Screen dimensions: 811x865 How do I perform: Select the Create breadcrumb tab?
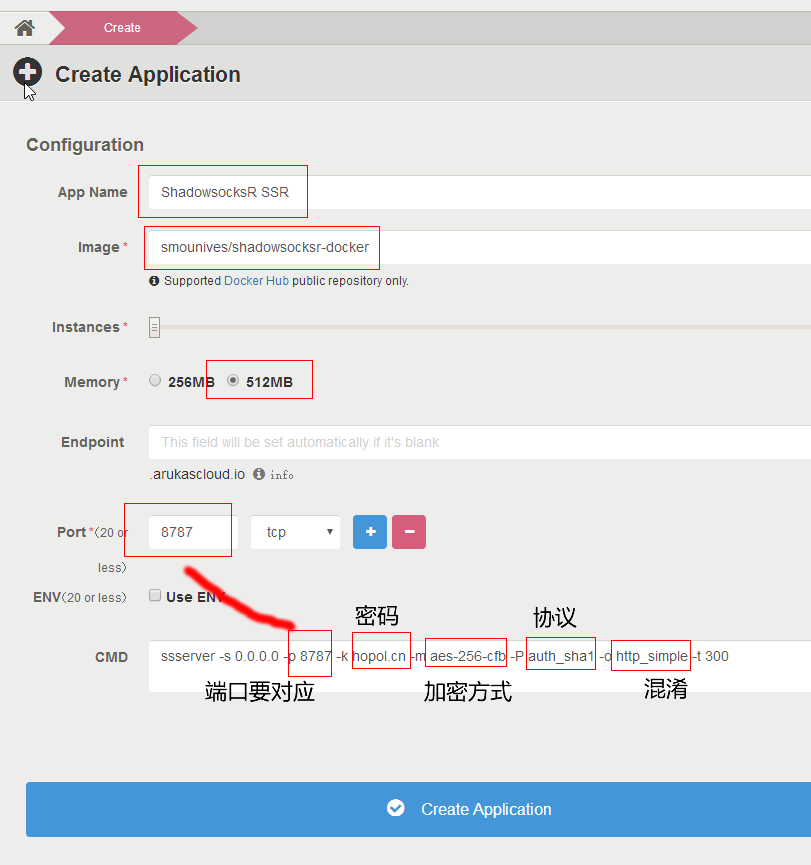pos(122,28)
